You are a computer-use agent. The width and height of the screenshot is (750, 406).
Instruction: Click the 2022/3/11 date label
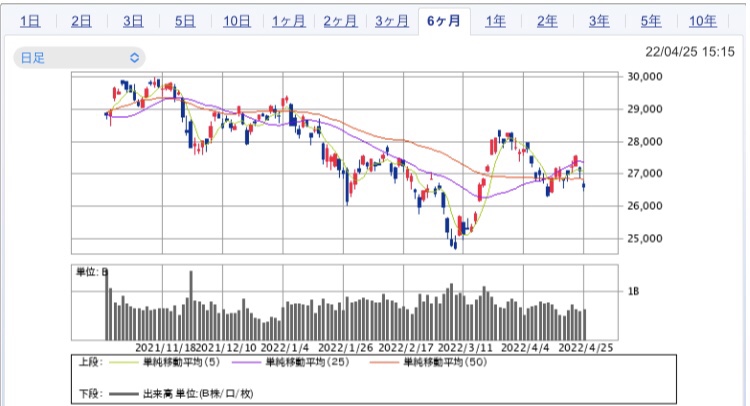pyautogui.click(x=465, y=348)
